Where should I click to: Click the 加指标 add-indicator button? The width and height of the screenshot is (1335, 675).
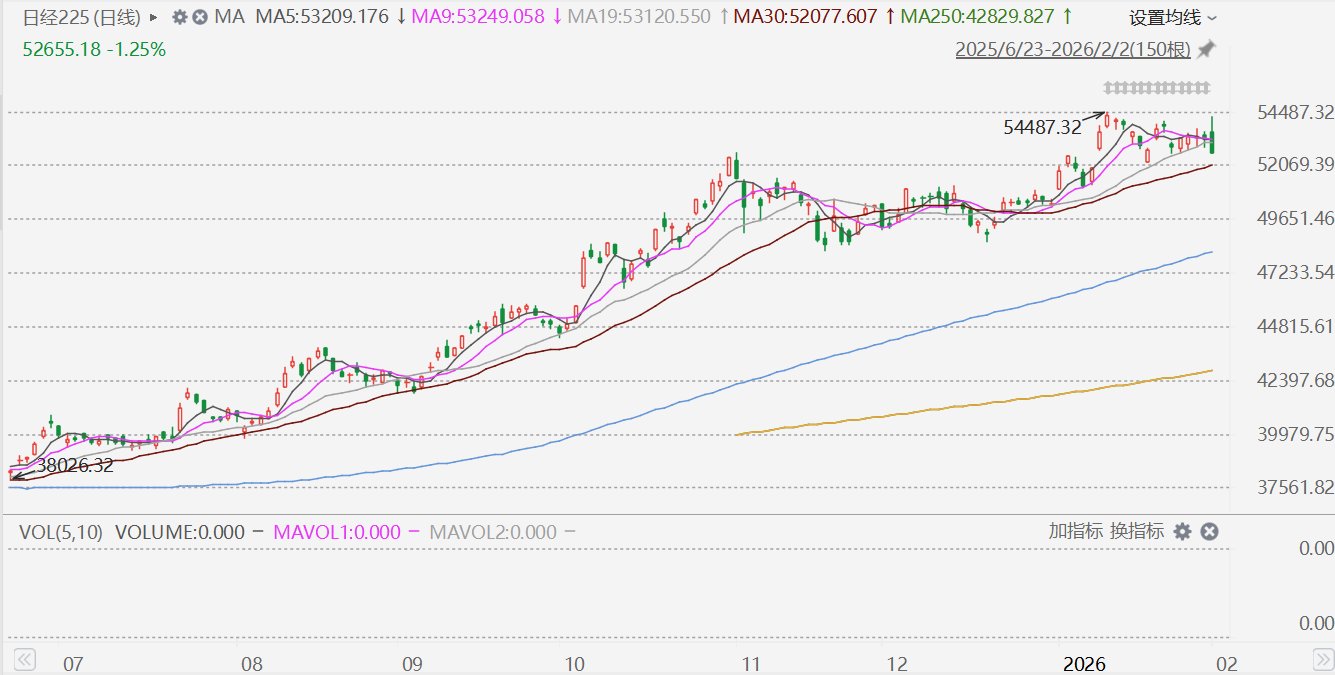[x=1076, y=531]
